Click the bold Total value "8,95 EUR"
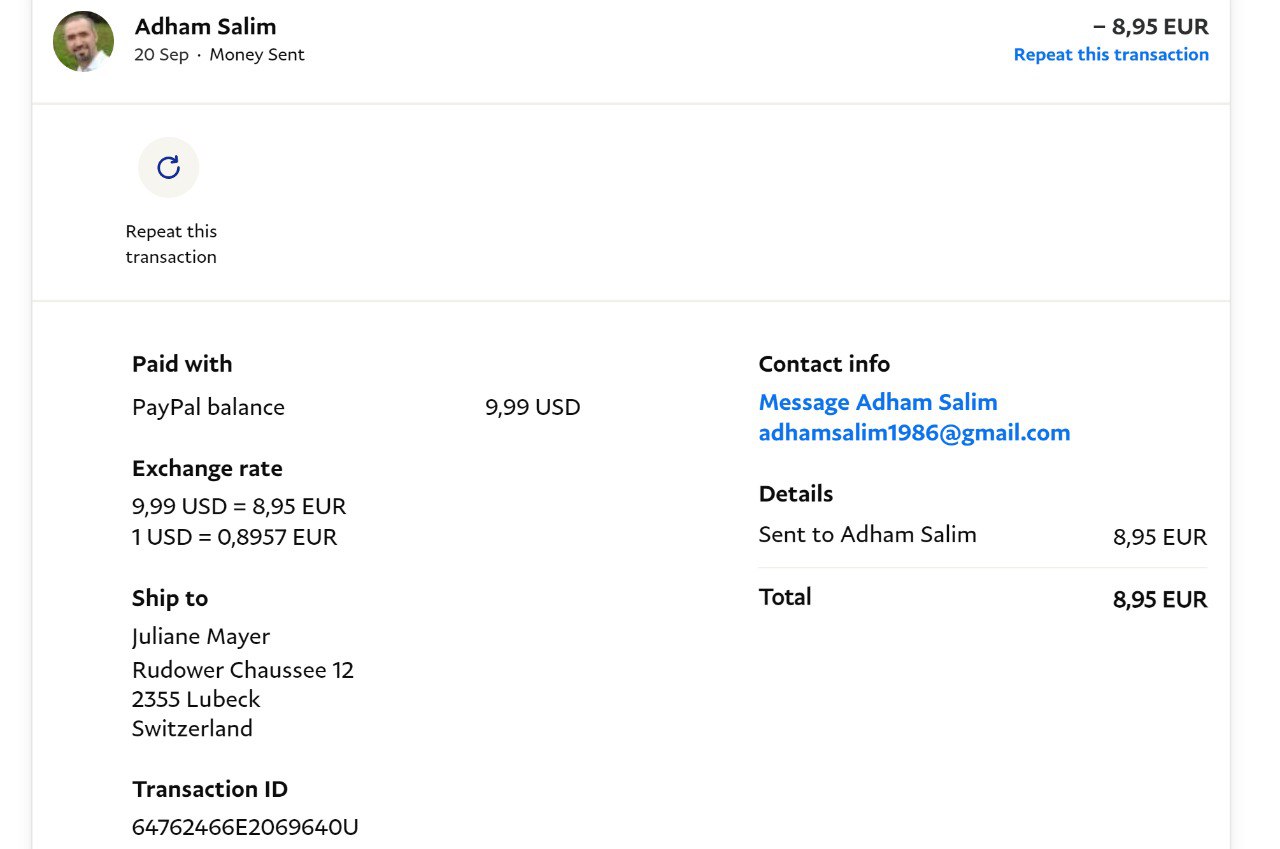The image size is (1280, 849). (1159, 599)
